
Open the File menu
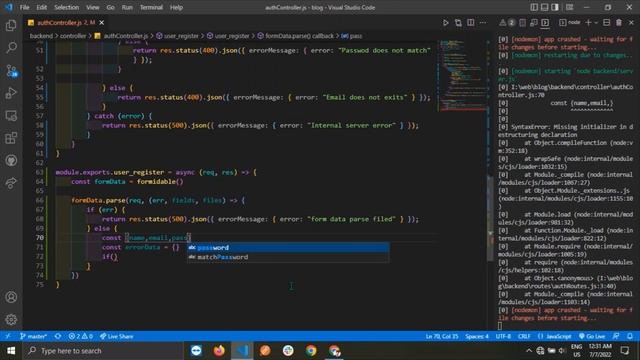(x=24, y=7)
